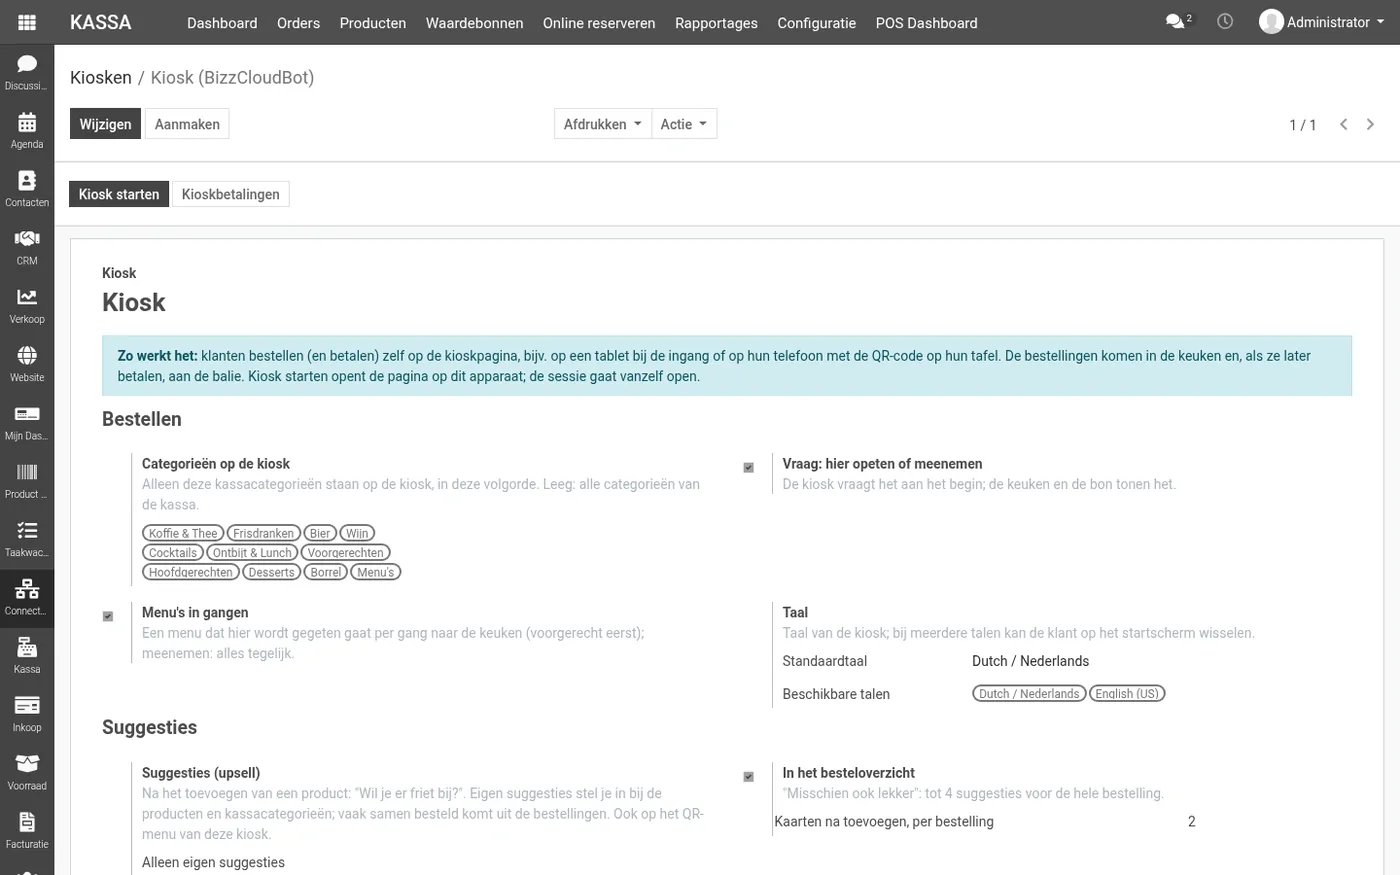Go back via the Kiosken breadcrumb
The height and width of the screenshot is (875, 1400).
tap(101, 78)
